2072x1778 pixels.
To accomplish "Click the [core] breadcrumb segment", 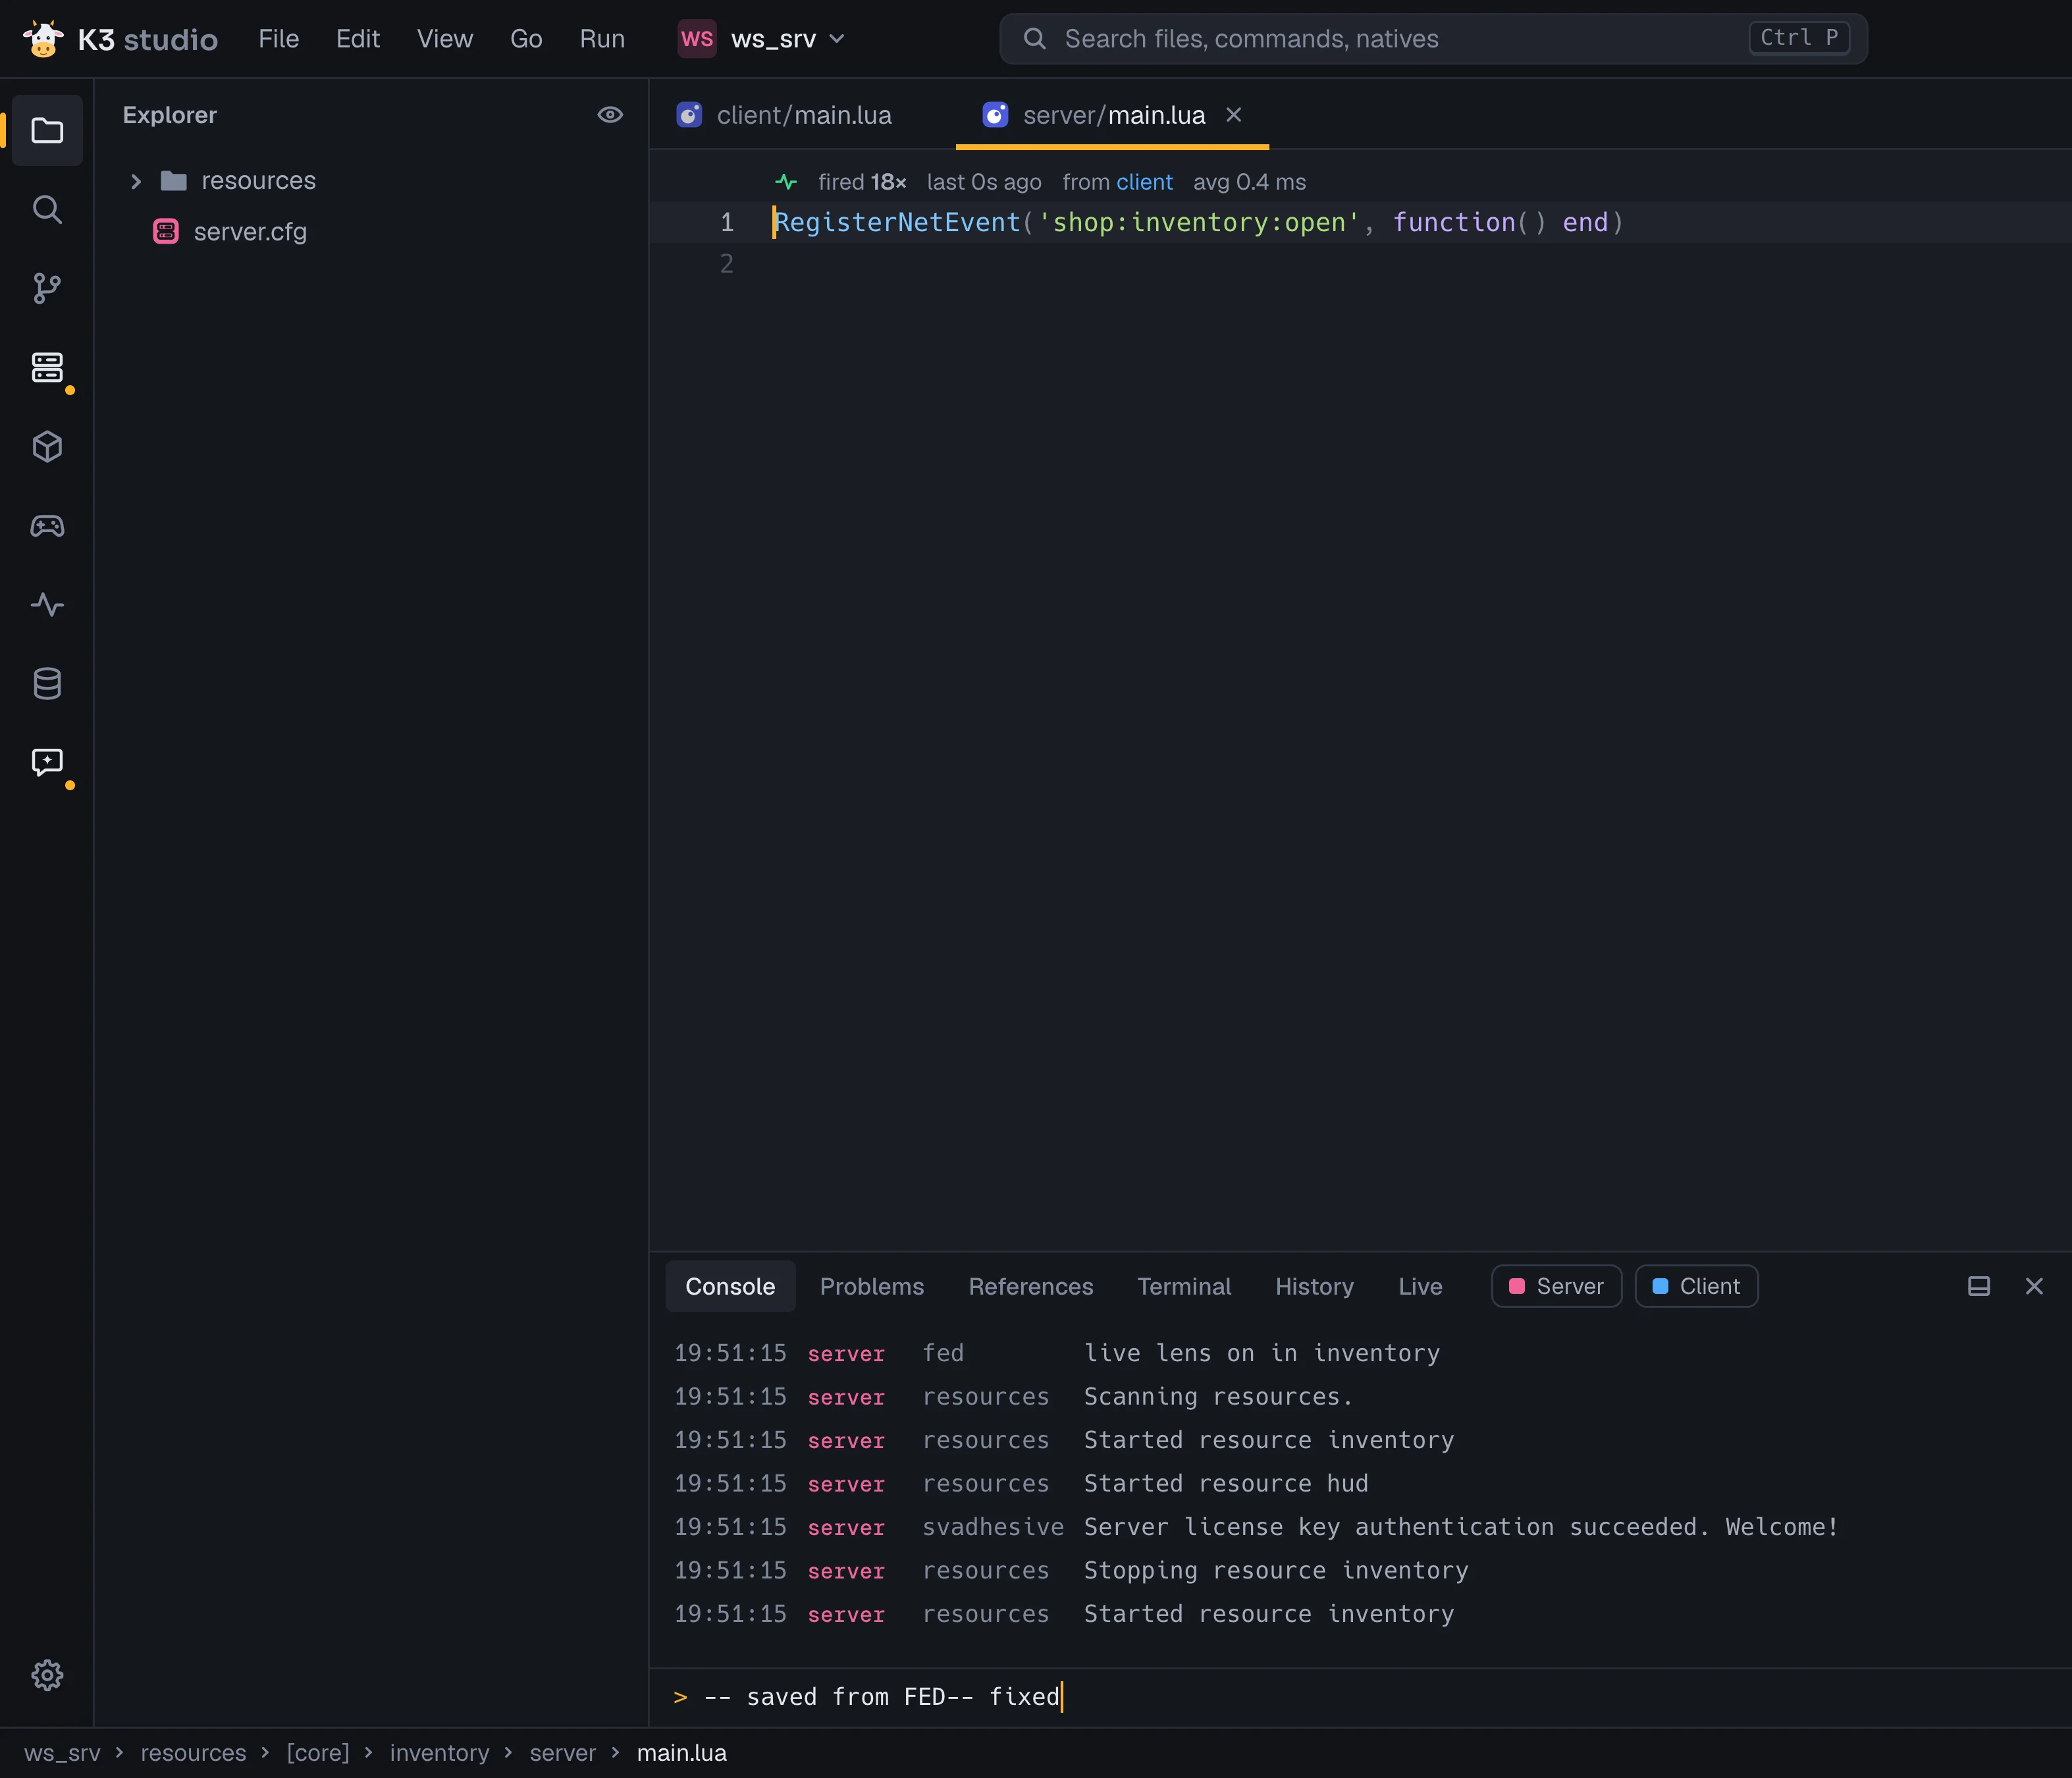I will point(318,1753).
